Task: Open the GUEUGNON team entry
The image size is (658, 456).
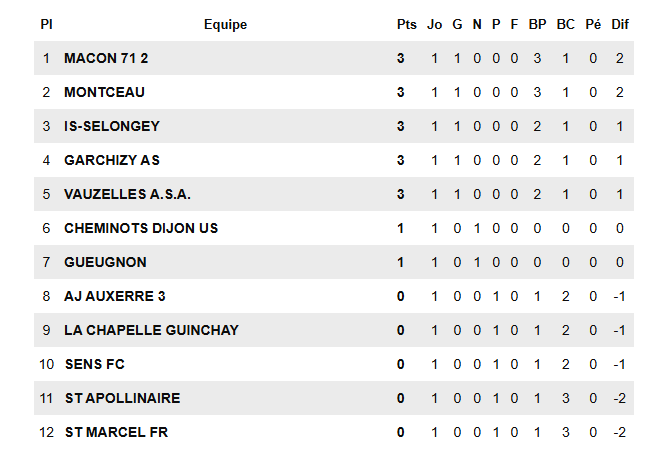Action: tap(105, 262)
